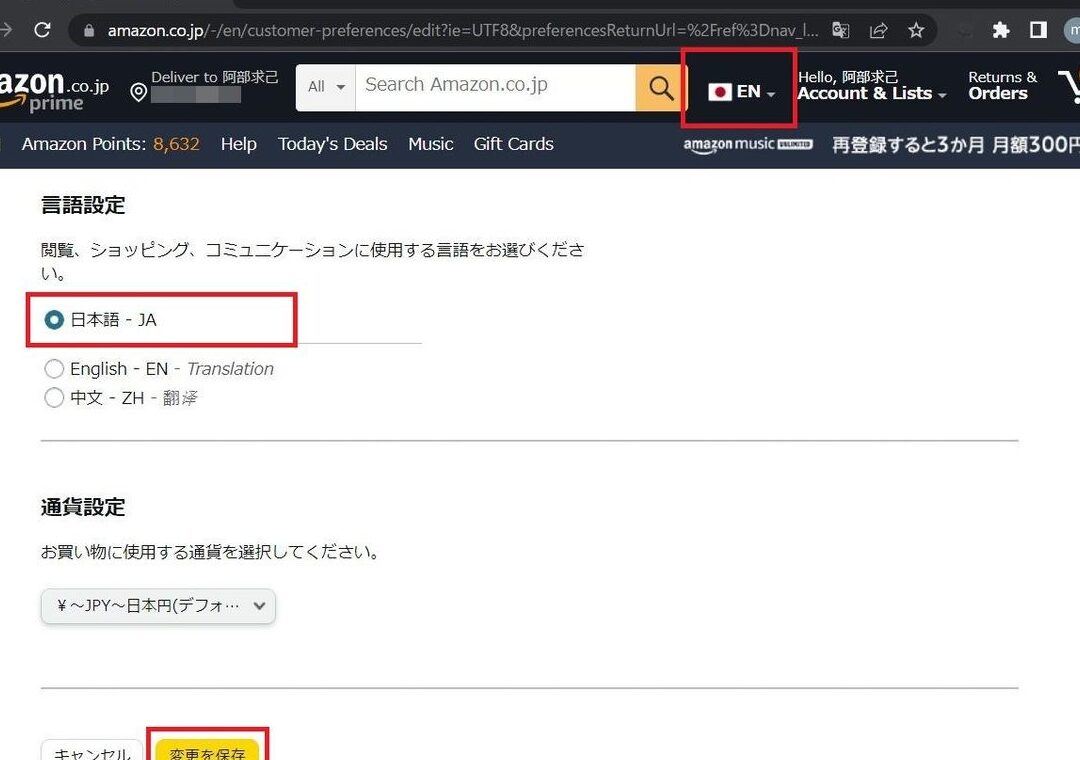Click the 通貨設定 heading text
The width and height of the screenshot is (1080, 760).
[x=83, y=507]
